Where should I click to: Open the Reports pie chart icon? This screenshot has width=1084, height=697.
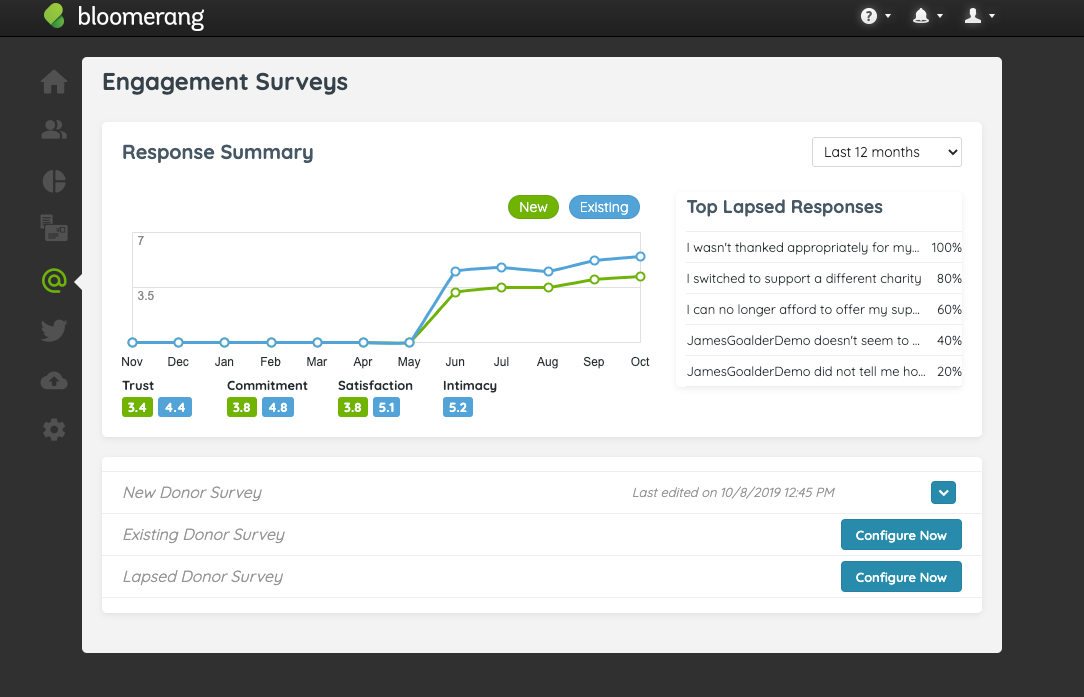click(54, 181)
